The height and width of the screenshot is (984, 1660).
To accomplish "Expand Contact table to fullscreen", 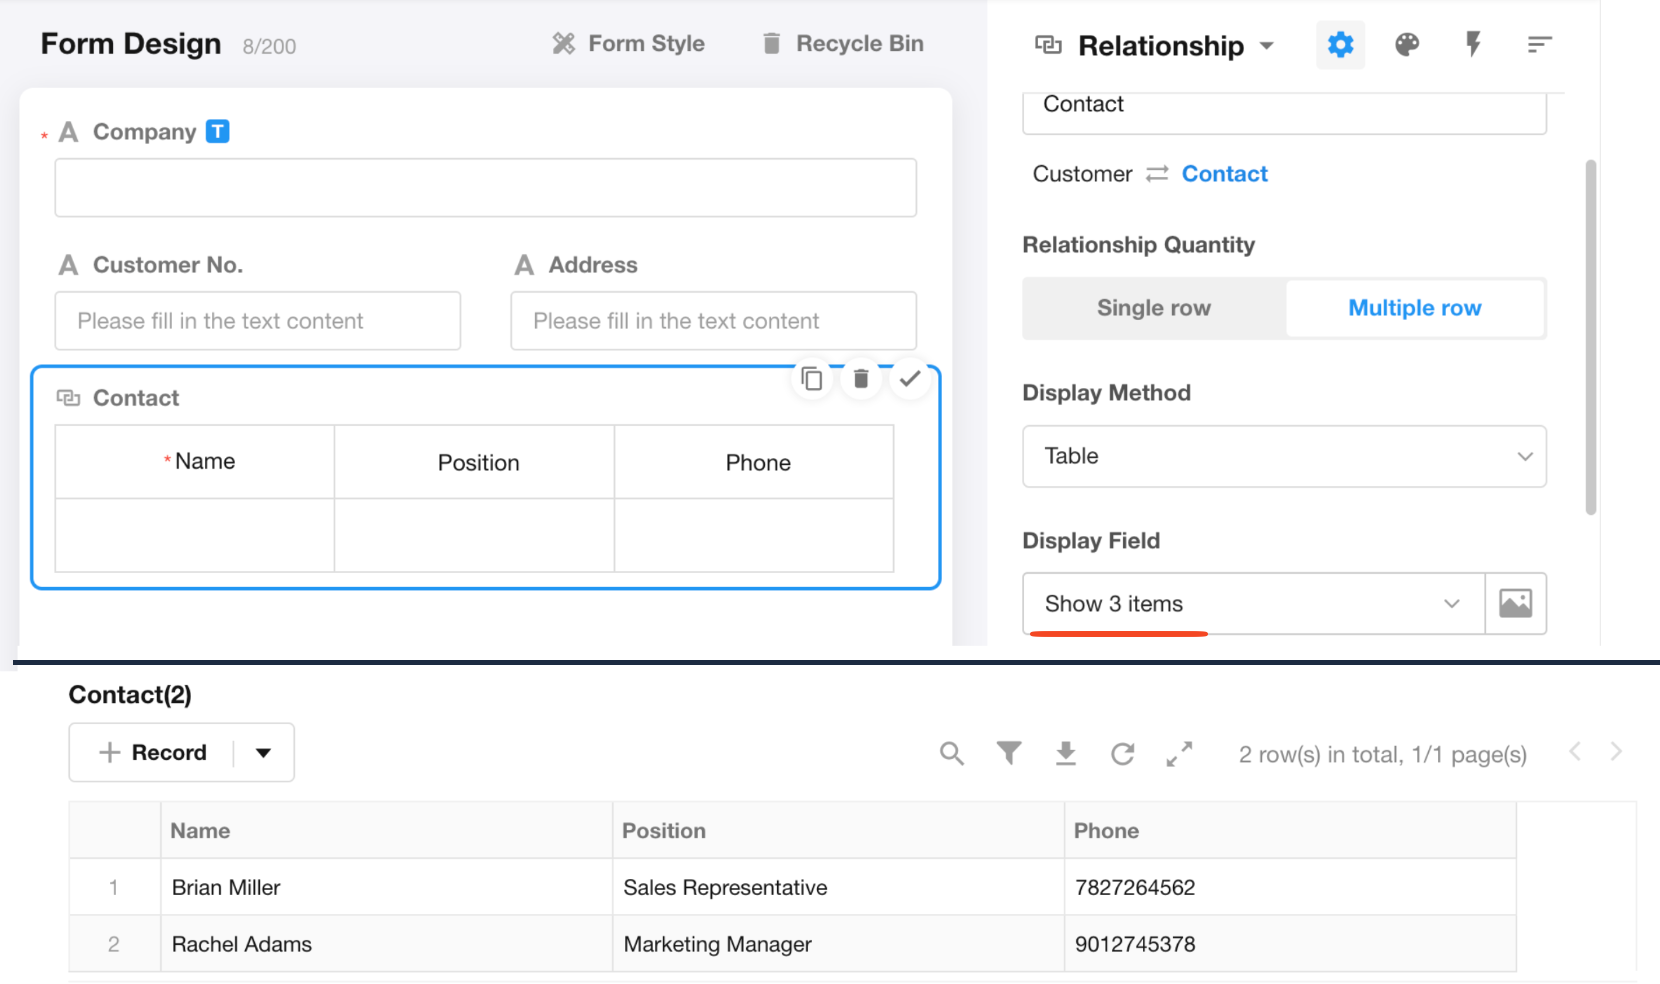I will click(1180, 754).
